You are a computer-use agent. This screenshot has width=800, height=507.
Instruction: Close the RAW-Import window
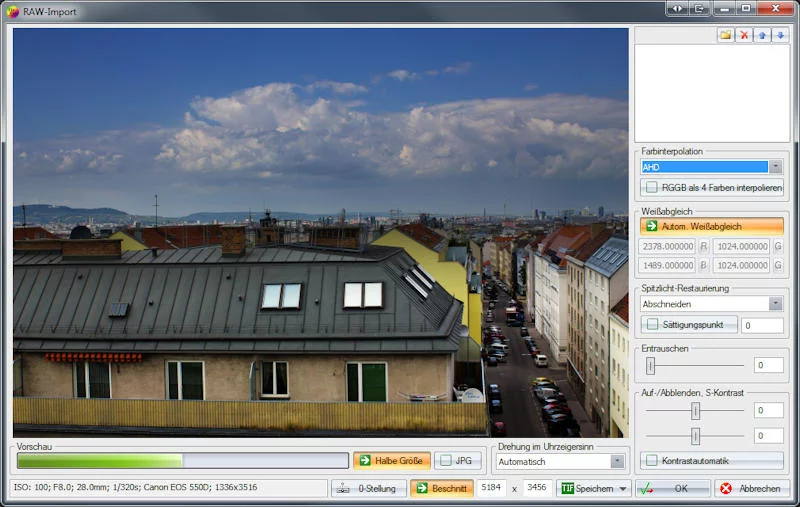[x=776, y=9]
